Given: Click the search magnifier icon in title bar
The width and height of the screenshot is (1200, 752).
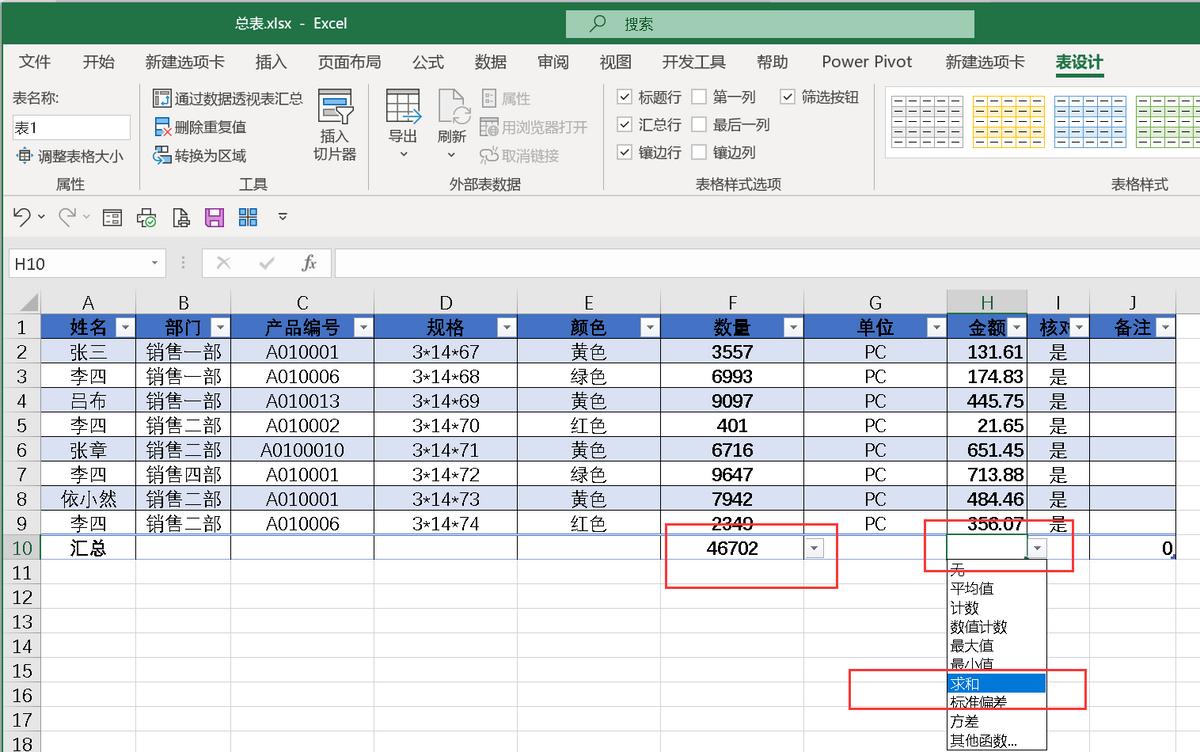Looking at the screenshot, I should pos(598,23).
